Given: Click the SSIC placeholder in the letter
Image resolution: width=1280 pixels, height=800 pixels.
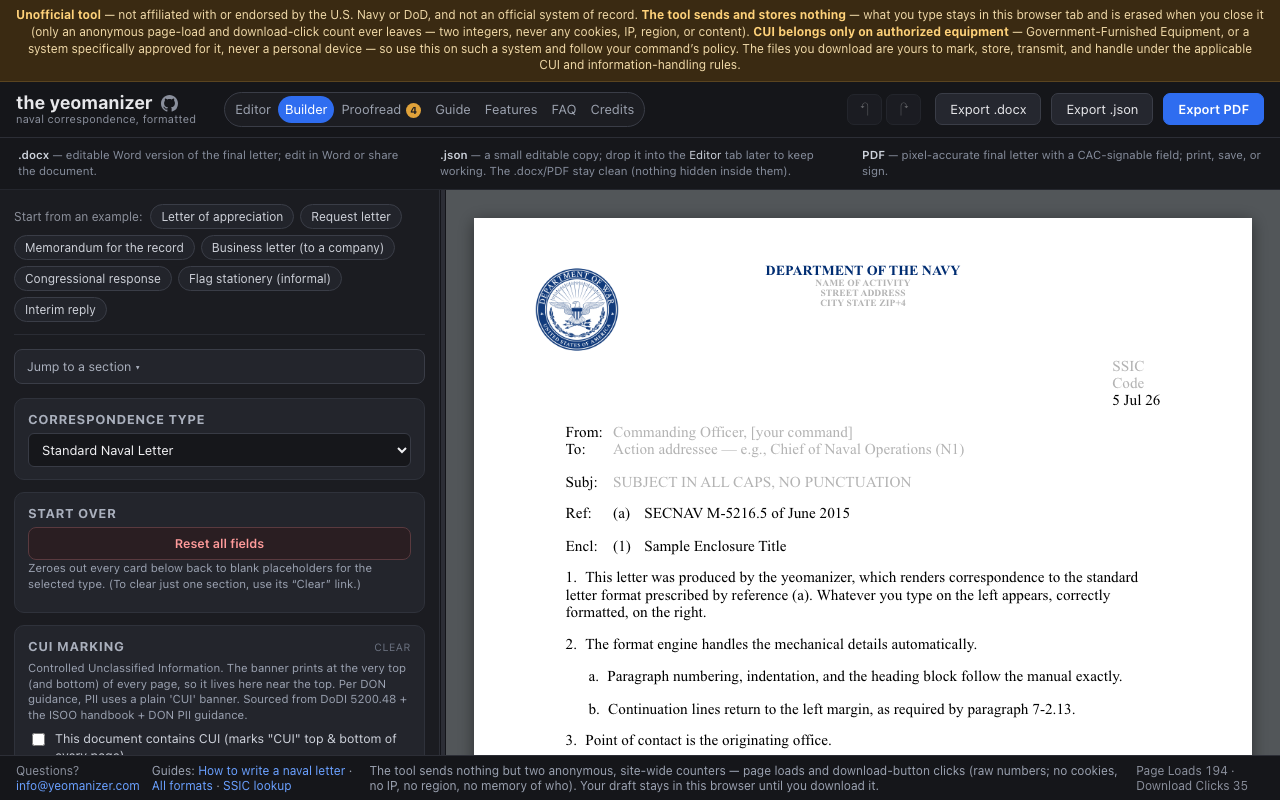Looking at the screenshot, I should click(1128, 366).
